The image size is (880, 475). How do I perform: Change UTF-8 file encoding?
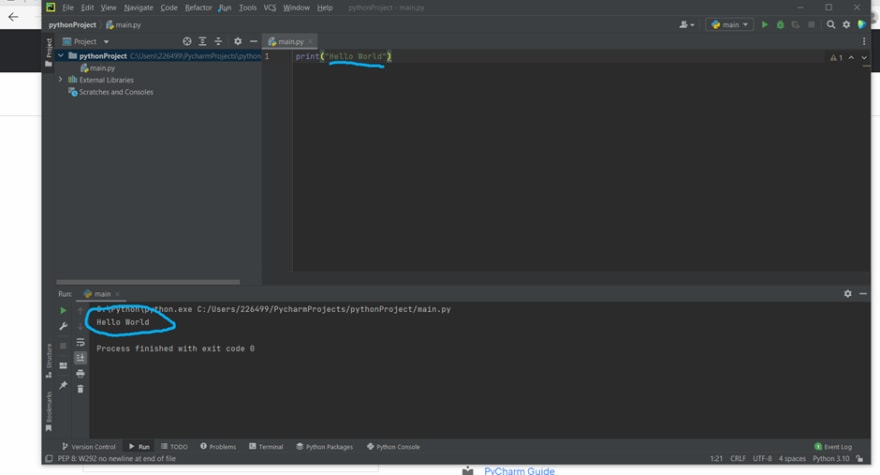click(x=762, y=459)
